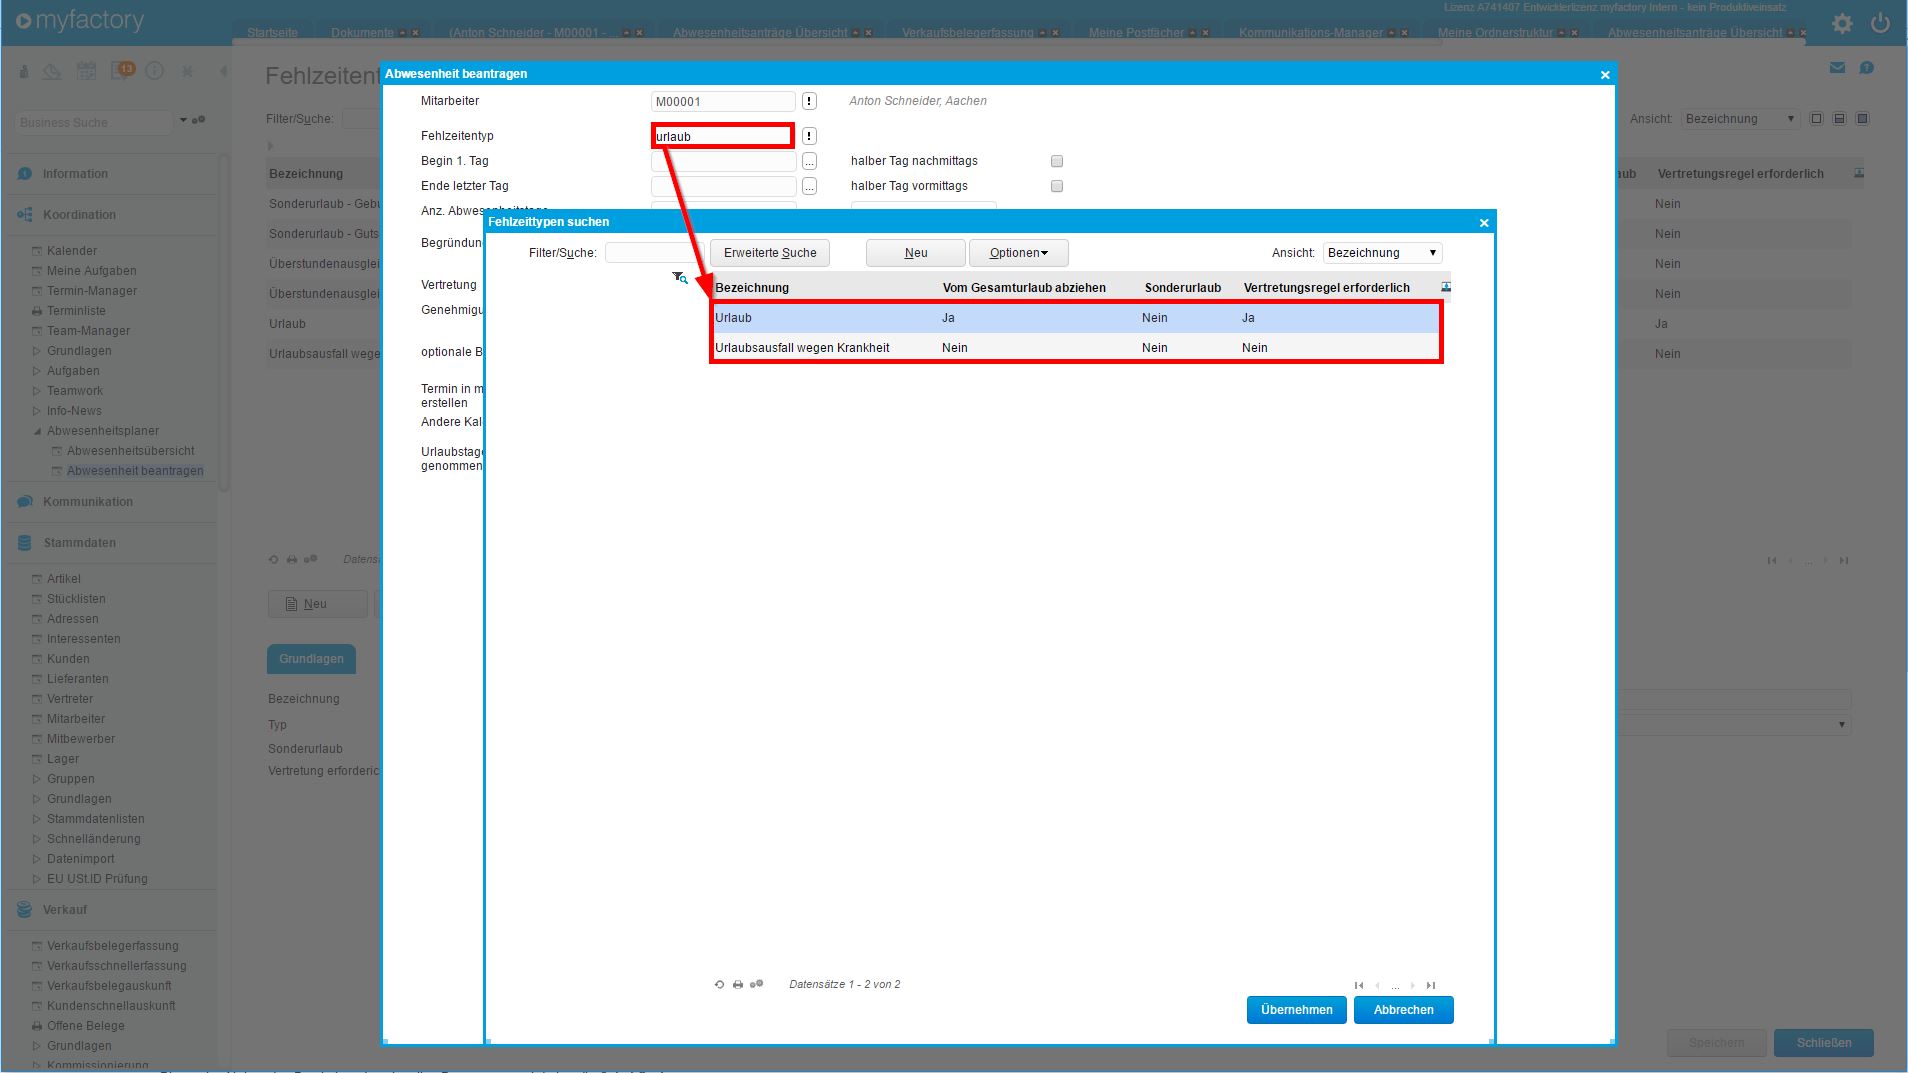This screenshot has height=1073, width=1908.
Task: Click the print icon in the search dialog footer
Action: click(738, 985)
